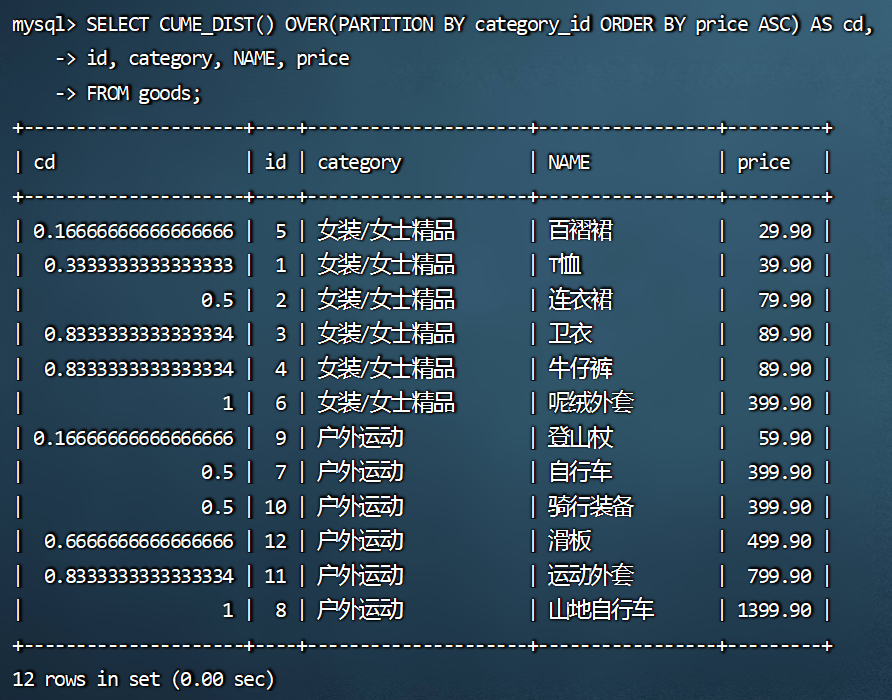Click the 'cd' column header

(x=45, y=162)
